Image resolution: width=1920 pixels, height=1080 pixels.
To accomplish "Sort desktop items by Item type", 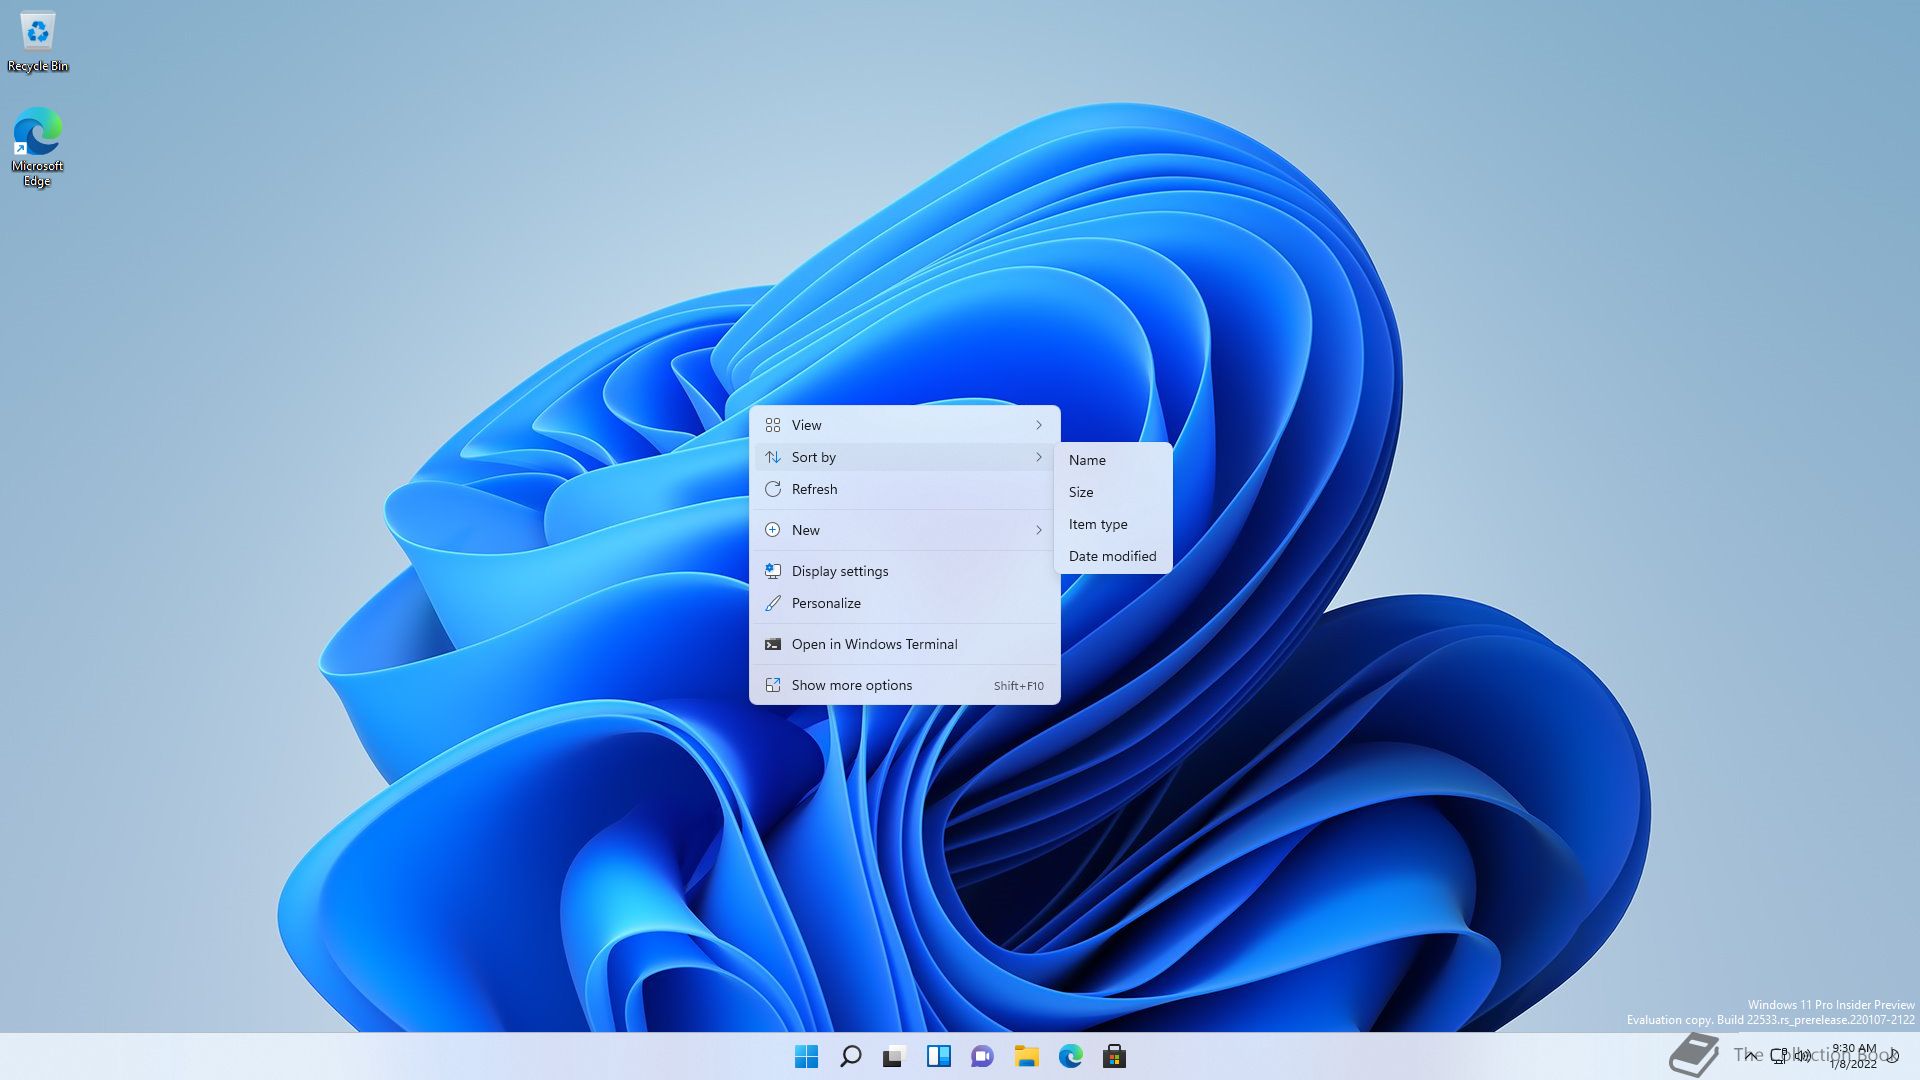I will coord(1113,524).
